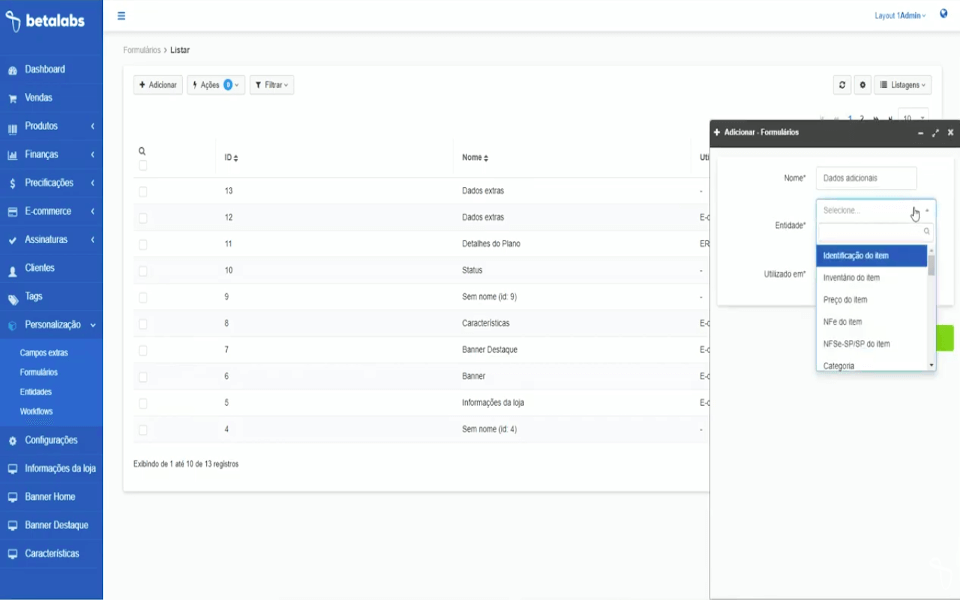The width and height of the screenshot is (960, 600).
Task: Click the Configurações gear icon
Action: 12,441
